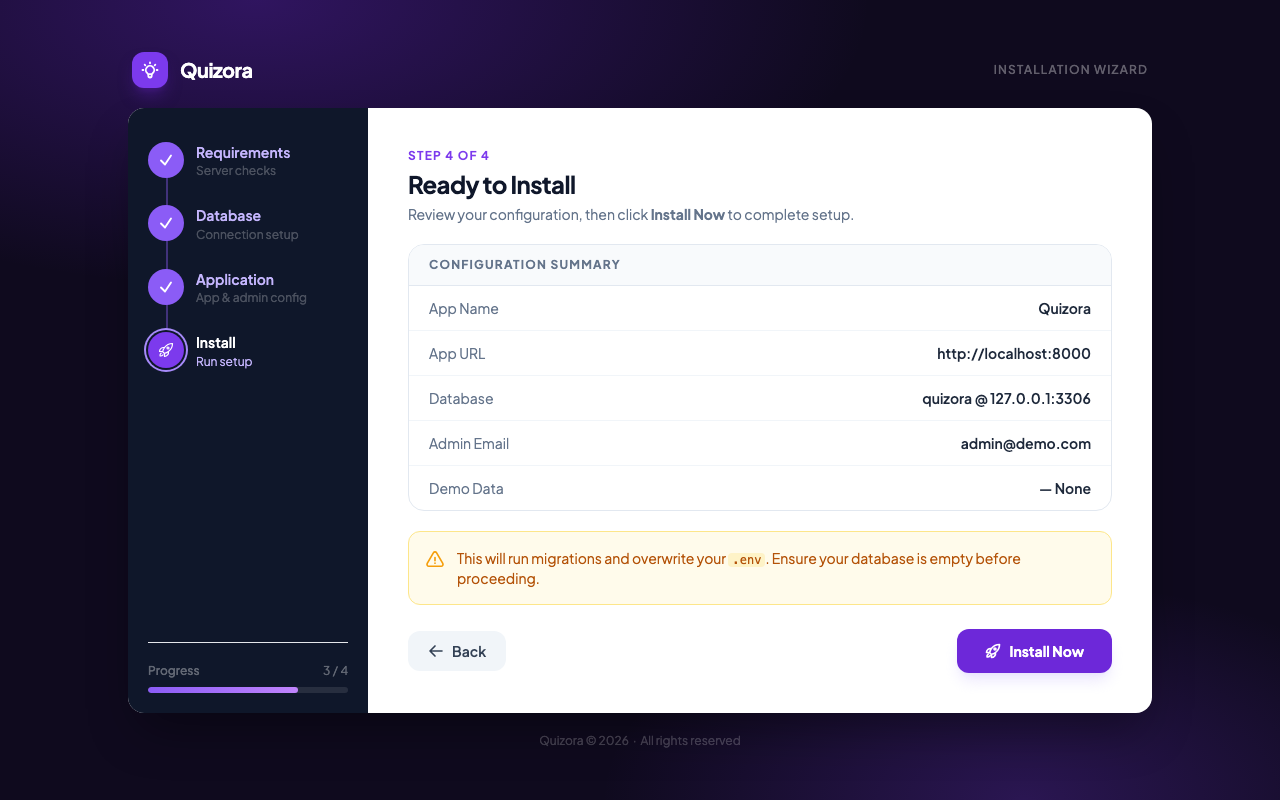
Task: Click the Application step checkmark icon
Action: [x=166, y=287]
